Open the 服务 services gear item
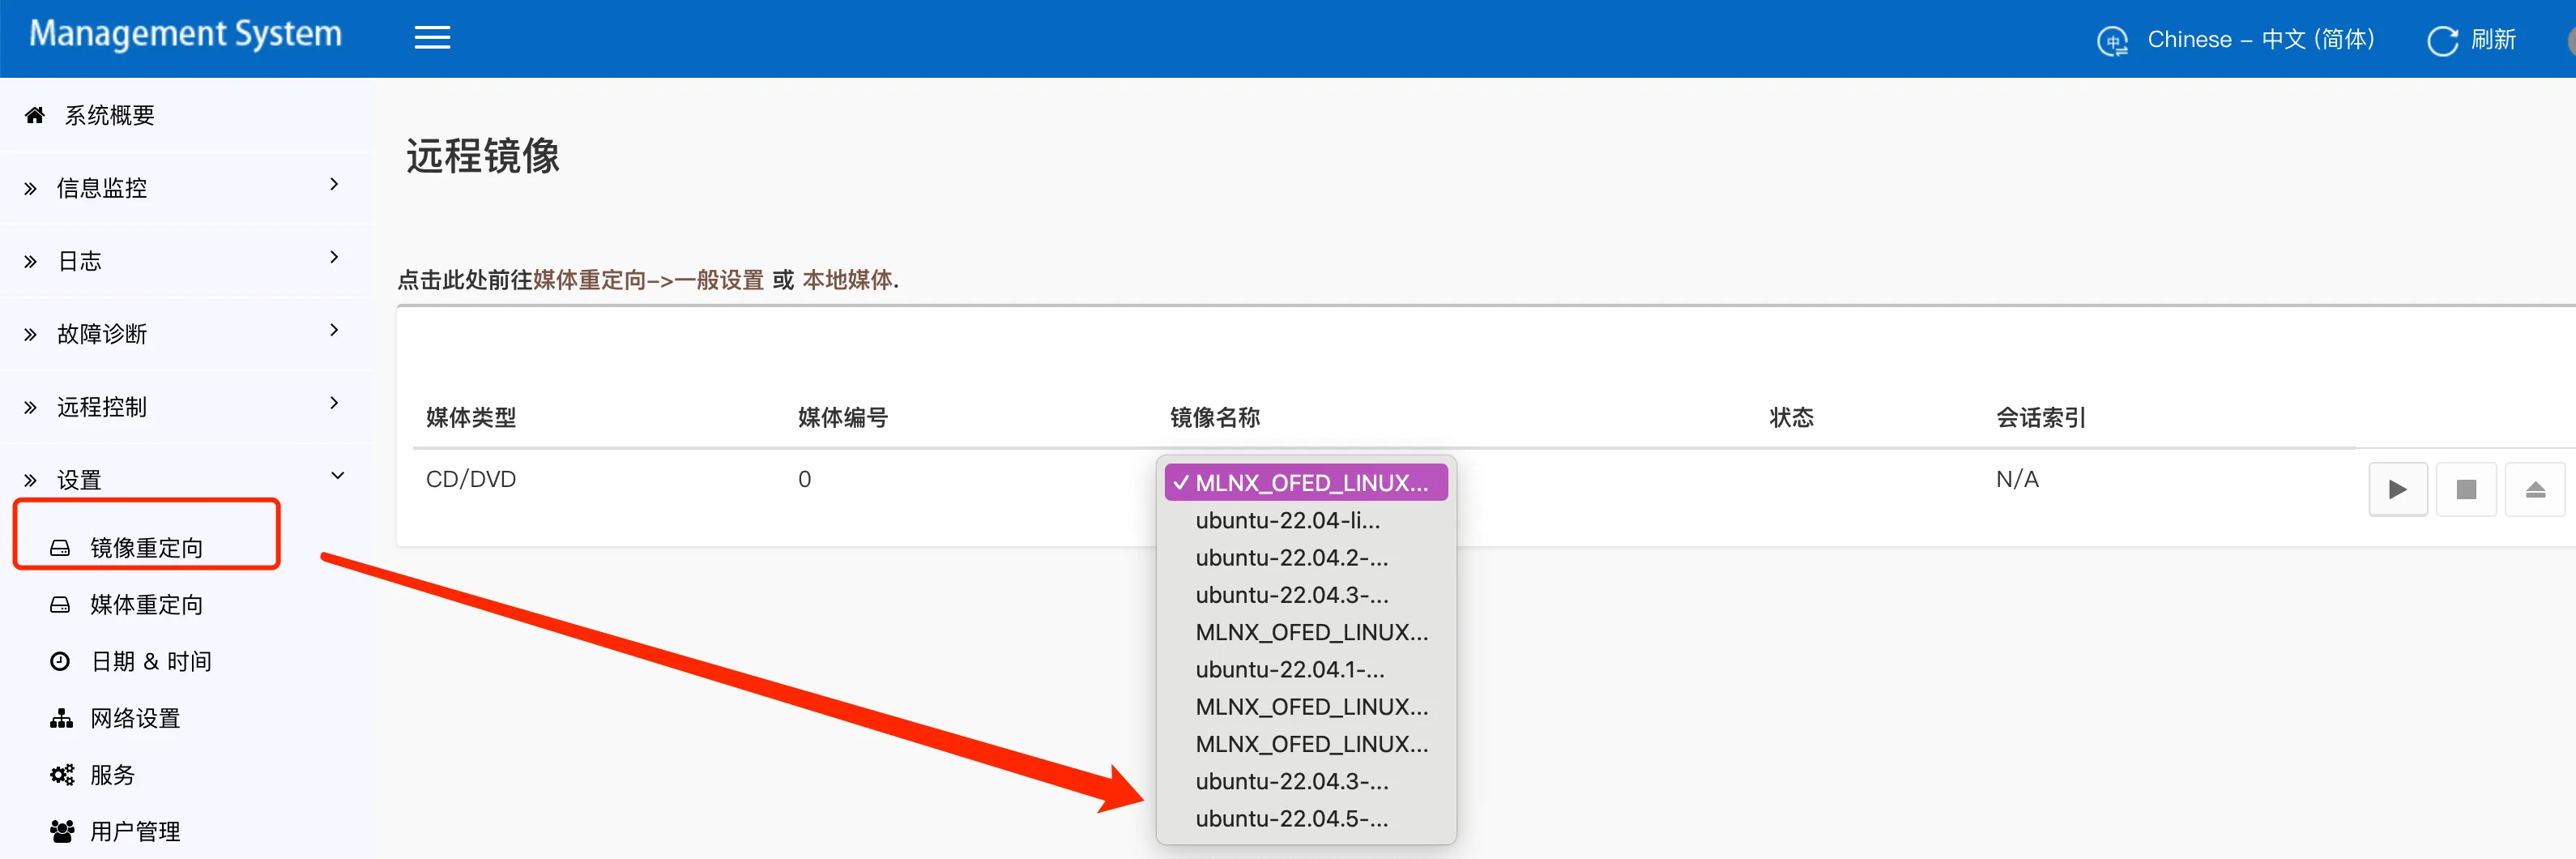Viewport: 2576px width, 859px height. 112,775
